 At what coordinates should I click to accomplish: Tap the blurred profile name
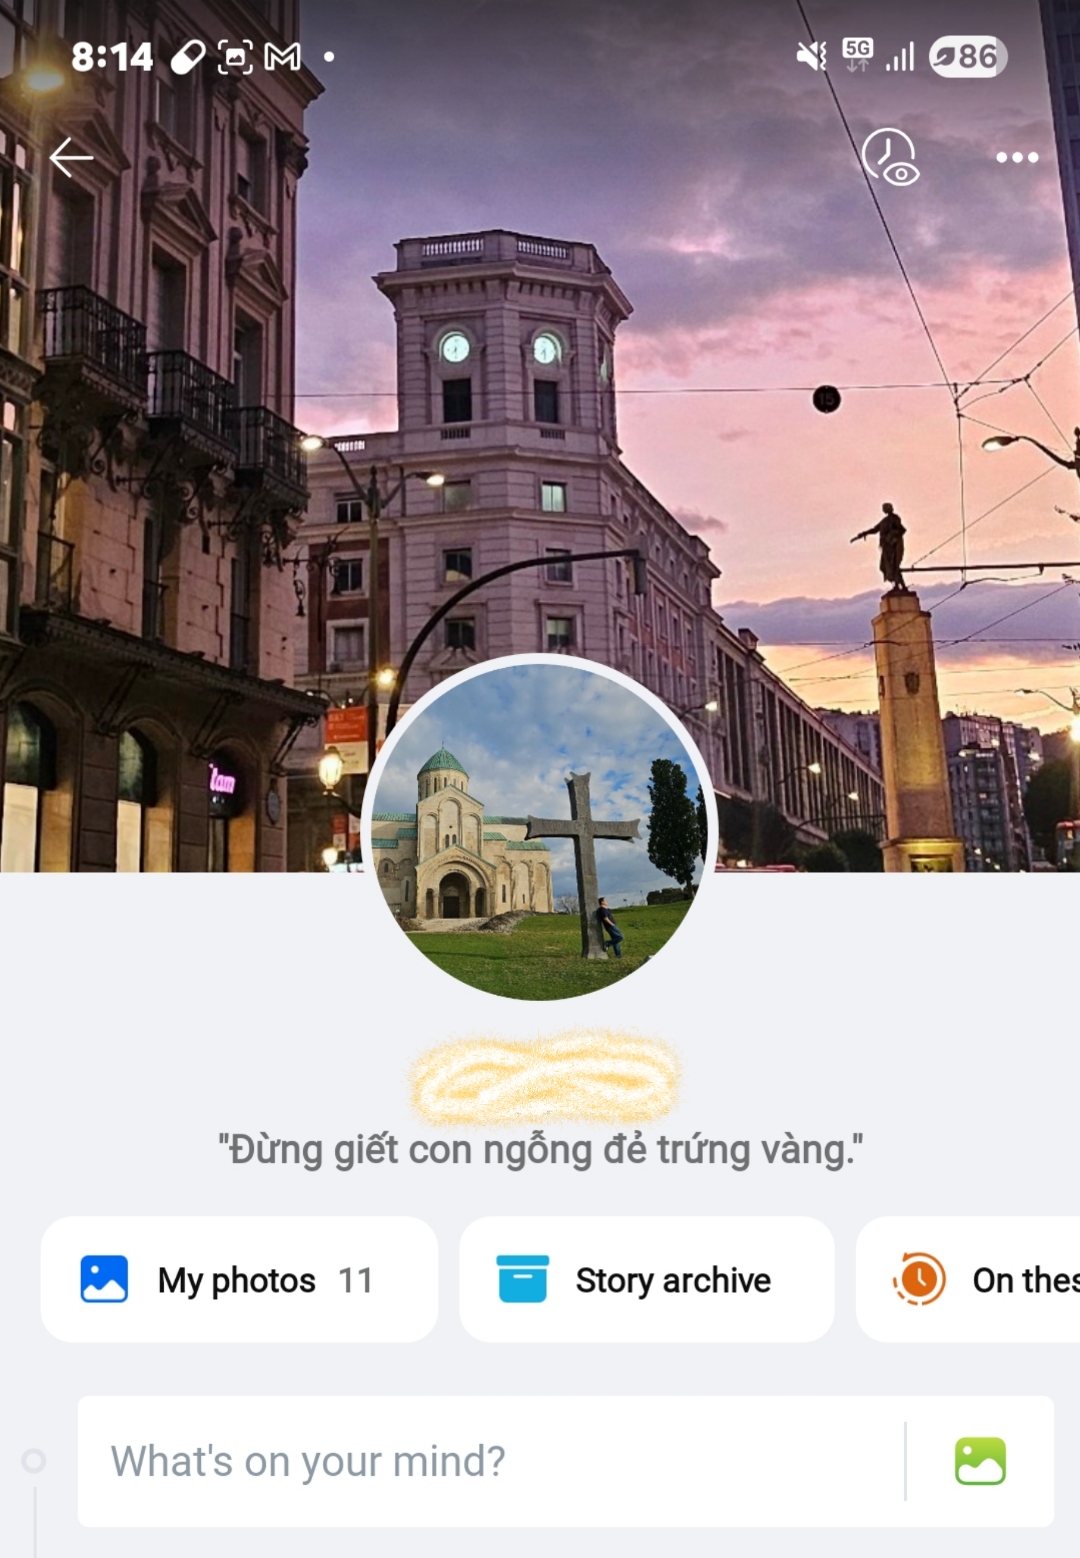tap(545, 1077)
